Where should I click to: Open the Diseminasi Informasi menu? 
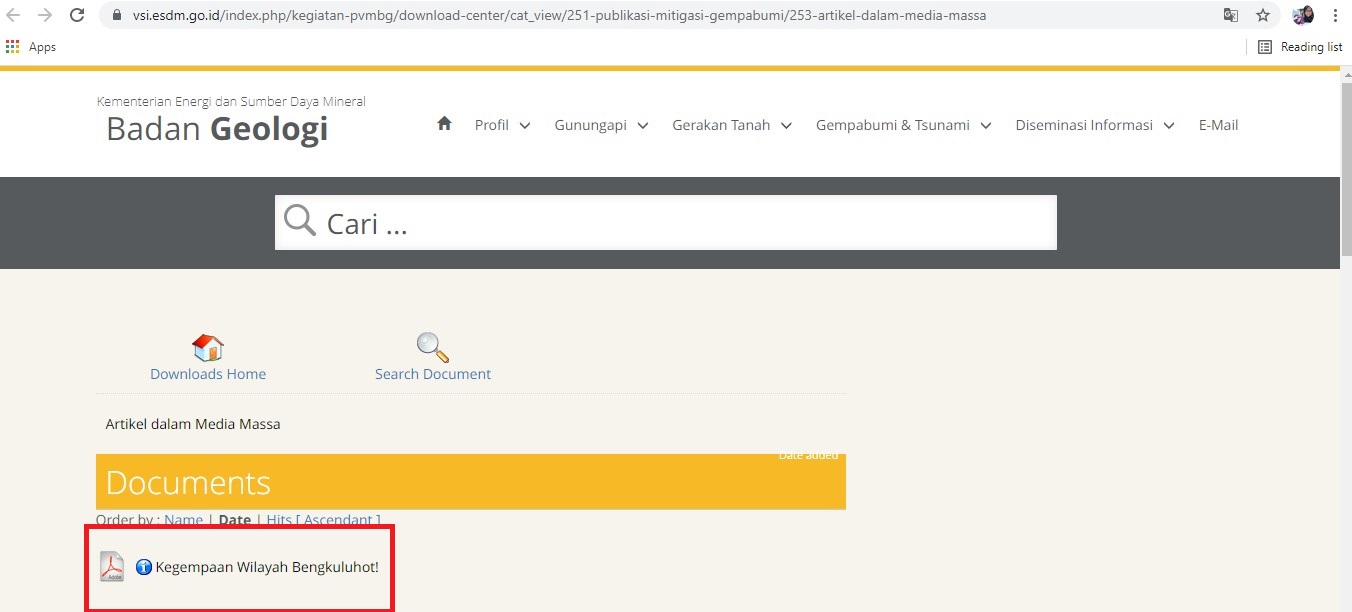pyautogui.click(x=1094, y=125)
